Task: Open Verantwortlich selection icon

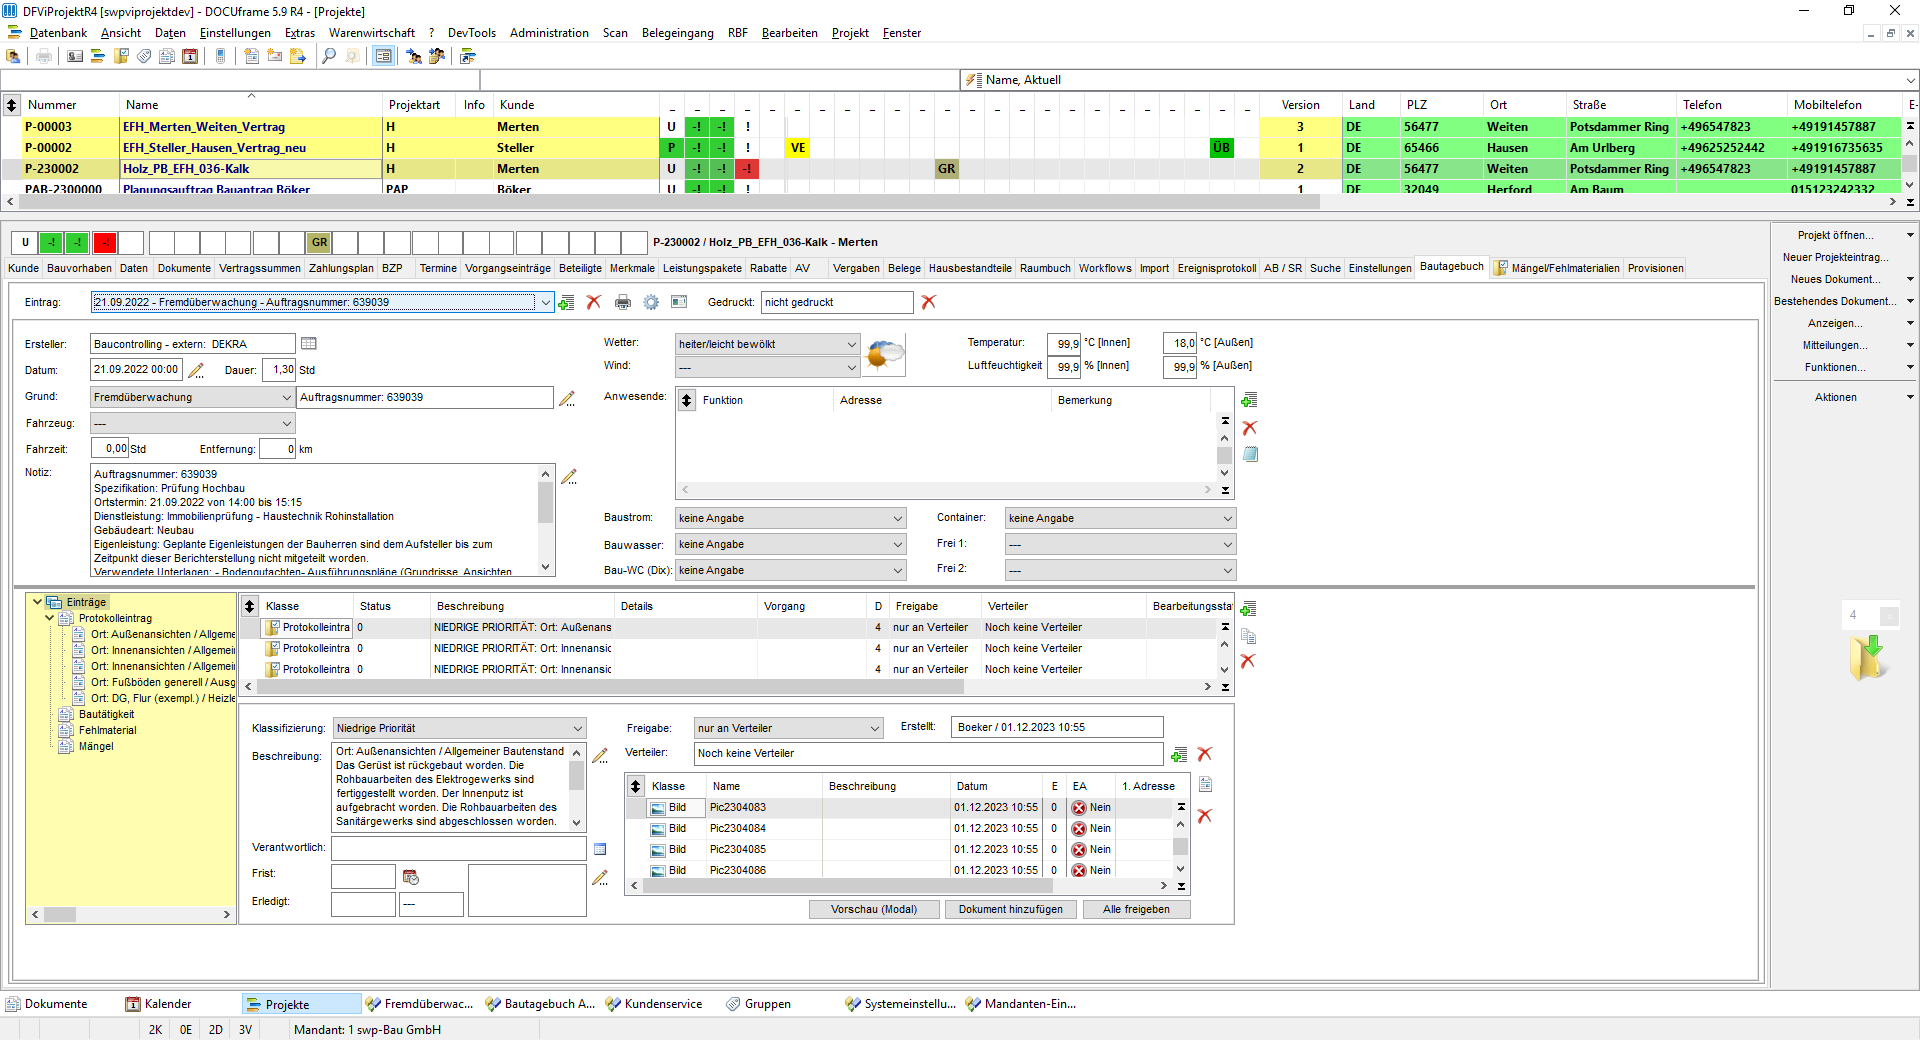Action: coord(600,849)
